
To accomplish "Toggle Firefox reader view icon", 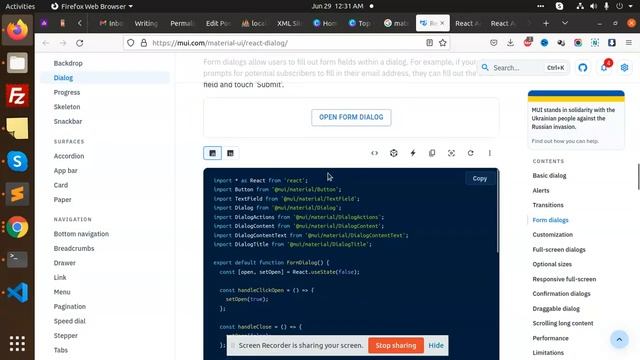I will coord(429,43).
